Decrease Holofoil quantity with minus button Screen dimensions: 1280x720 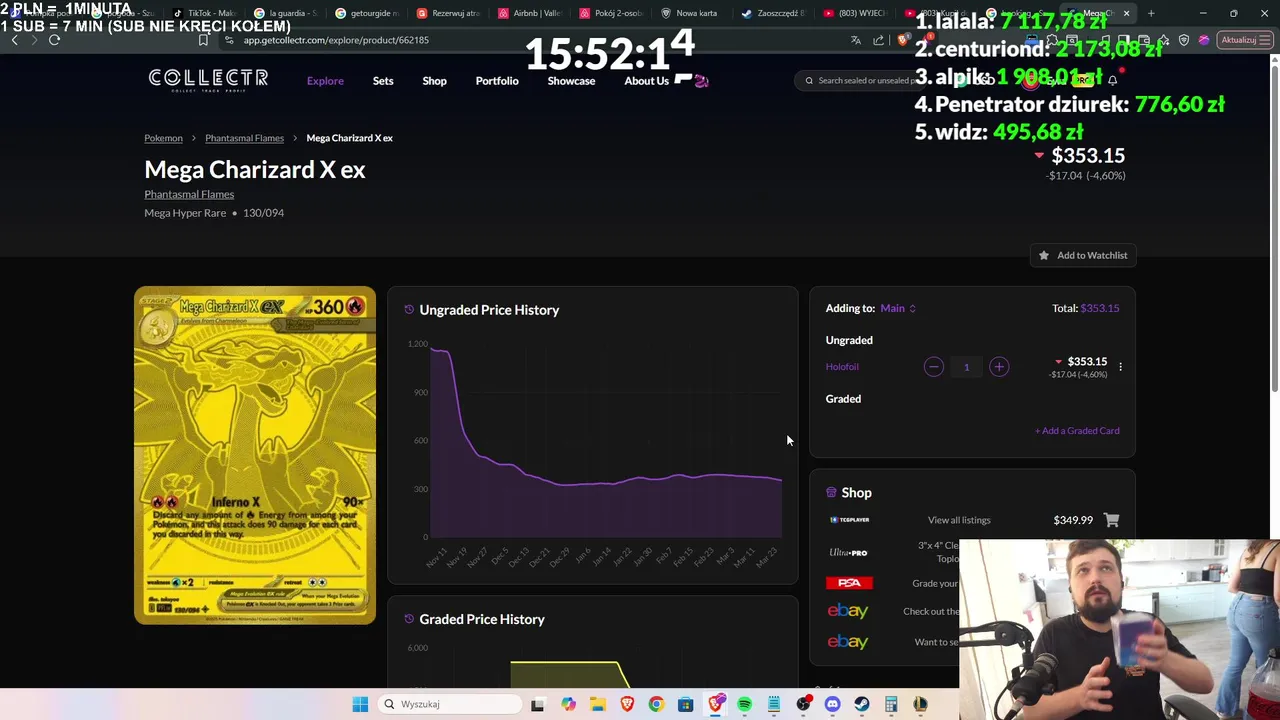(x=933, y=367)
